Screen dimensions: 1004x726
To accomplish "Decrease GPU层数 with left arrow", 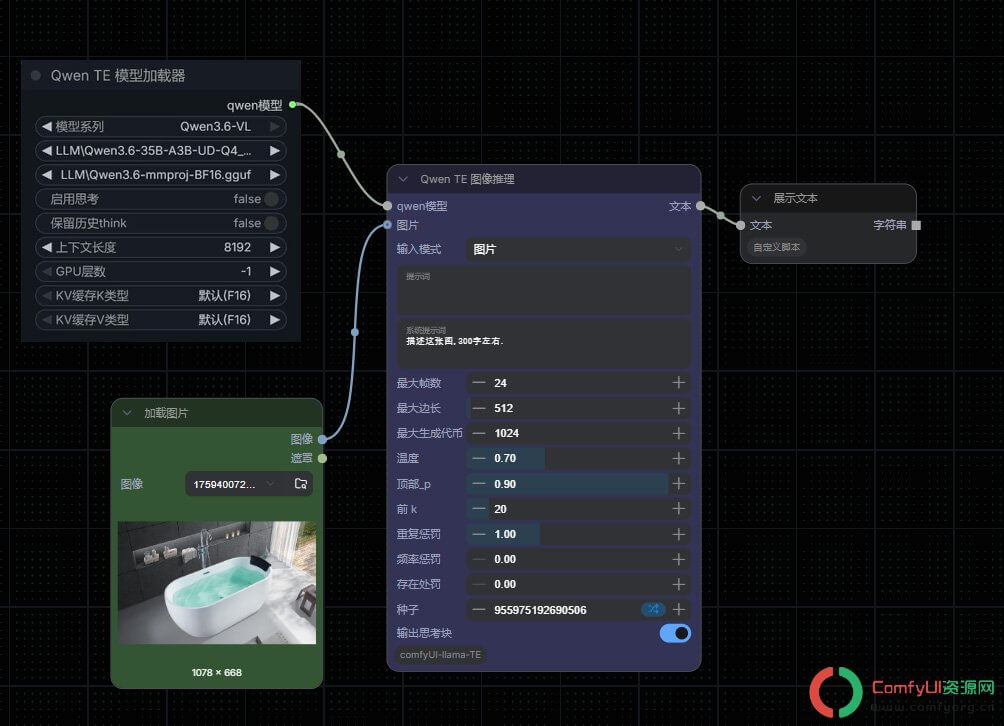I will (x=46, y=271).
